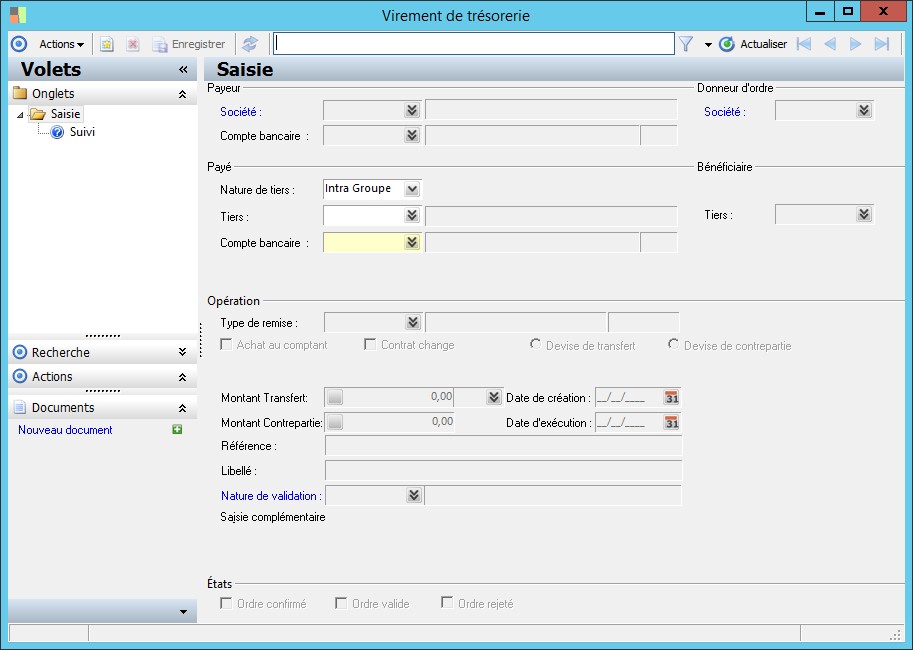This screenshot has height=650, width=913.
Task: Click the application icon in title bar
Action: click(x=17, y=15)
